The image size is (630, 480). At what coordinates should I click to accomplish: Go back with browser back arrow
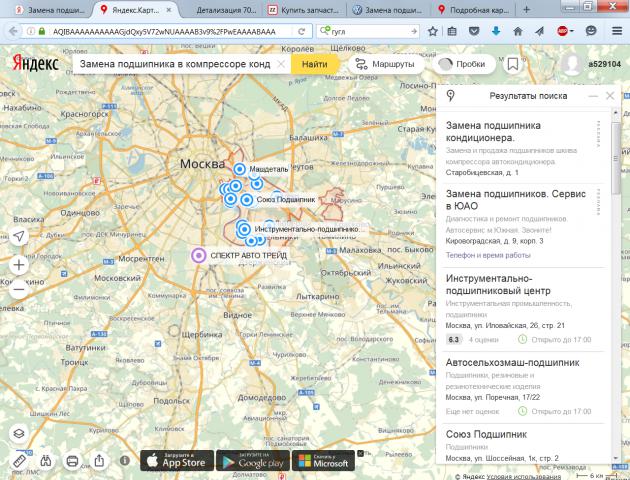coord(13,31)
